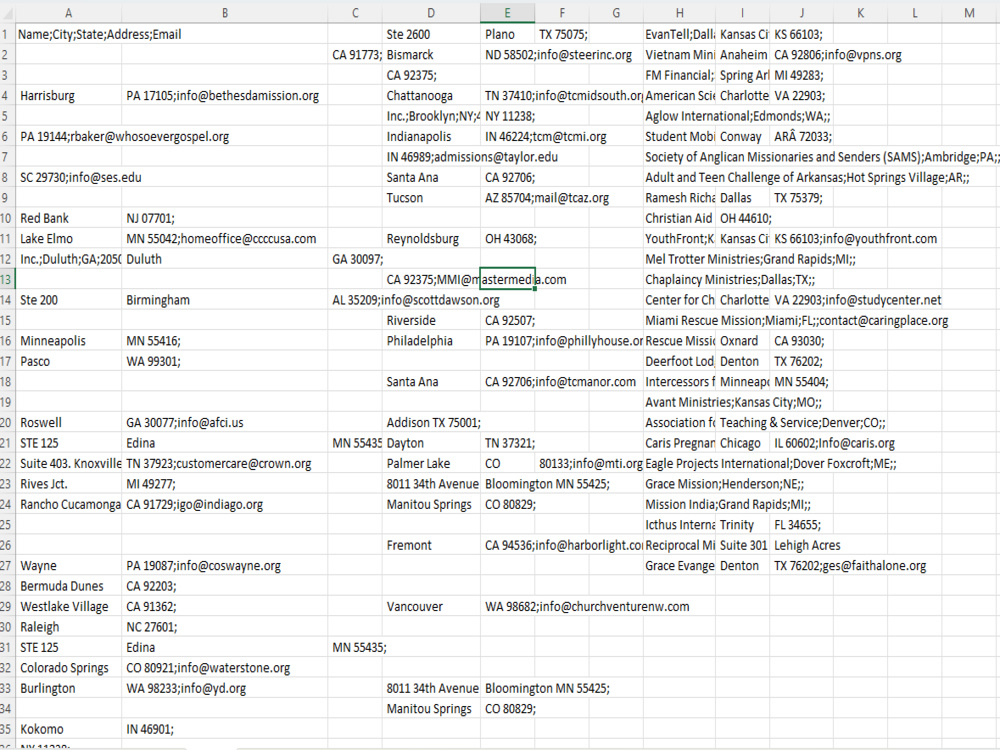Select column H header
This screenshot has height=750, width=1000.
point(680,13)
